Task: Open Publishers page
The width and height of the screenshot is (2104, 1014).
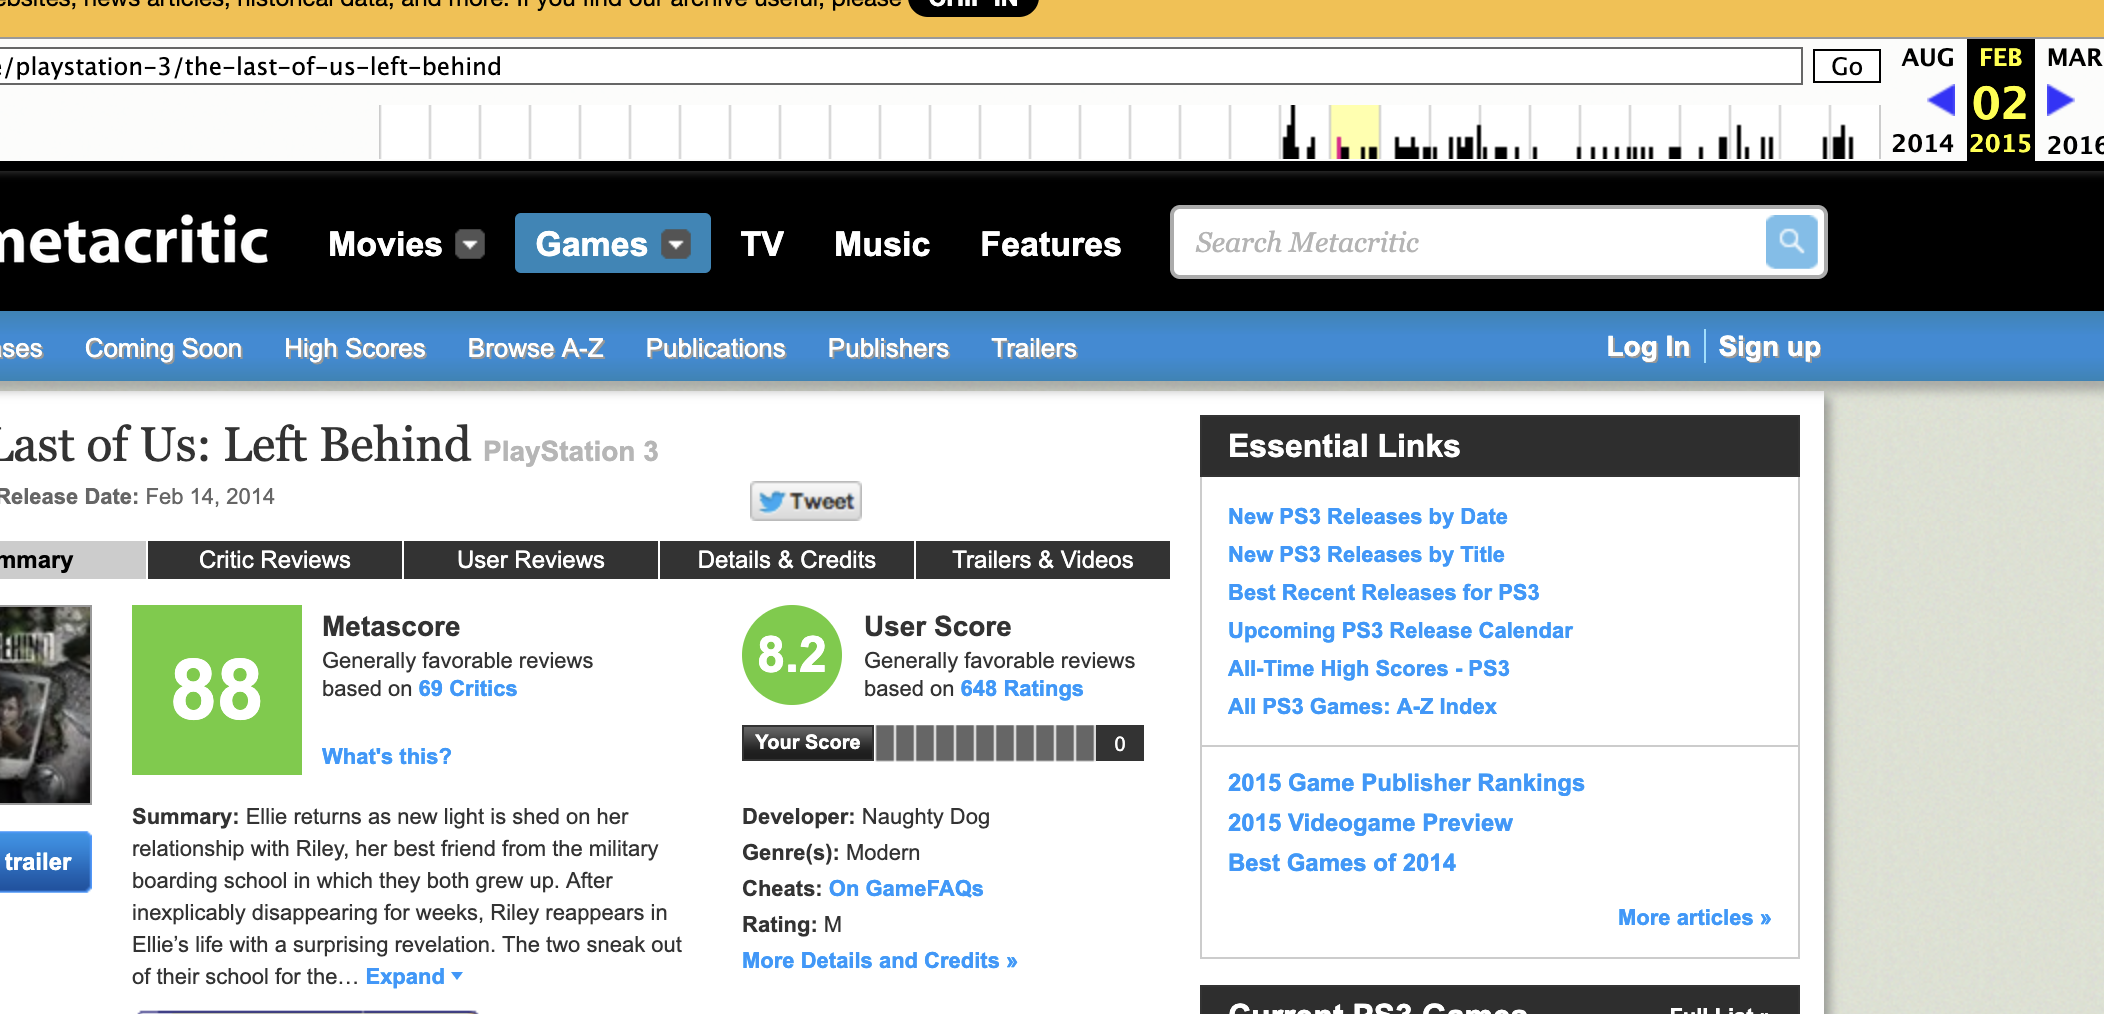Action: pyautogui.click(x=888, y=348)
